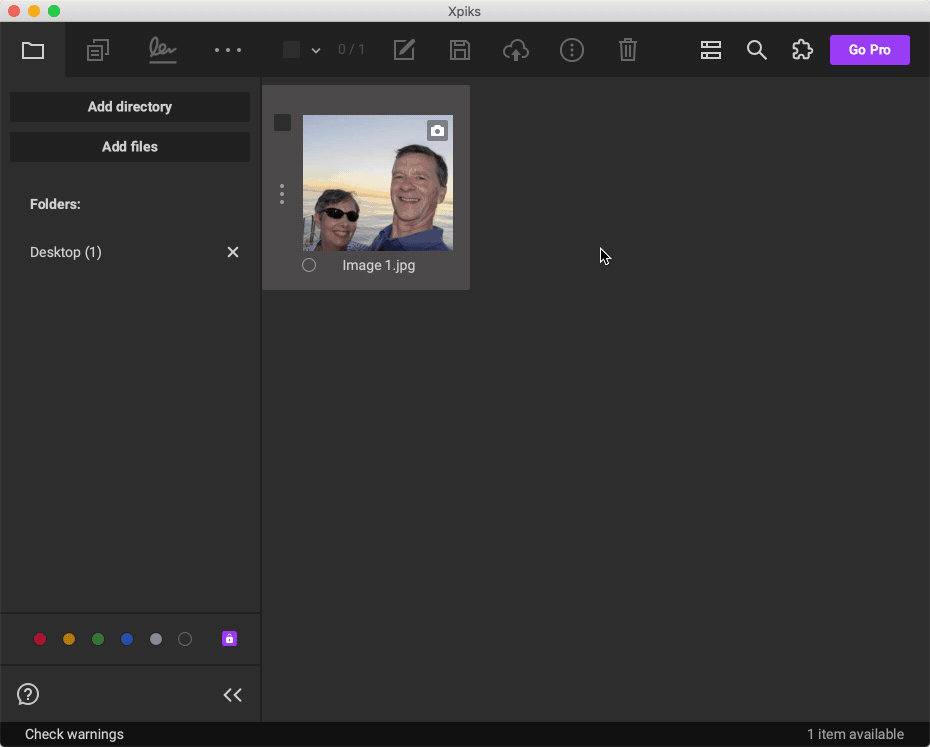
Task: Open file information with the info icon
Action: point(572,50)
